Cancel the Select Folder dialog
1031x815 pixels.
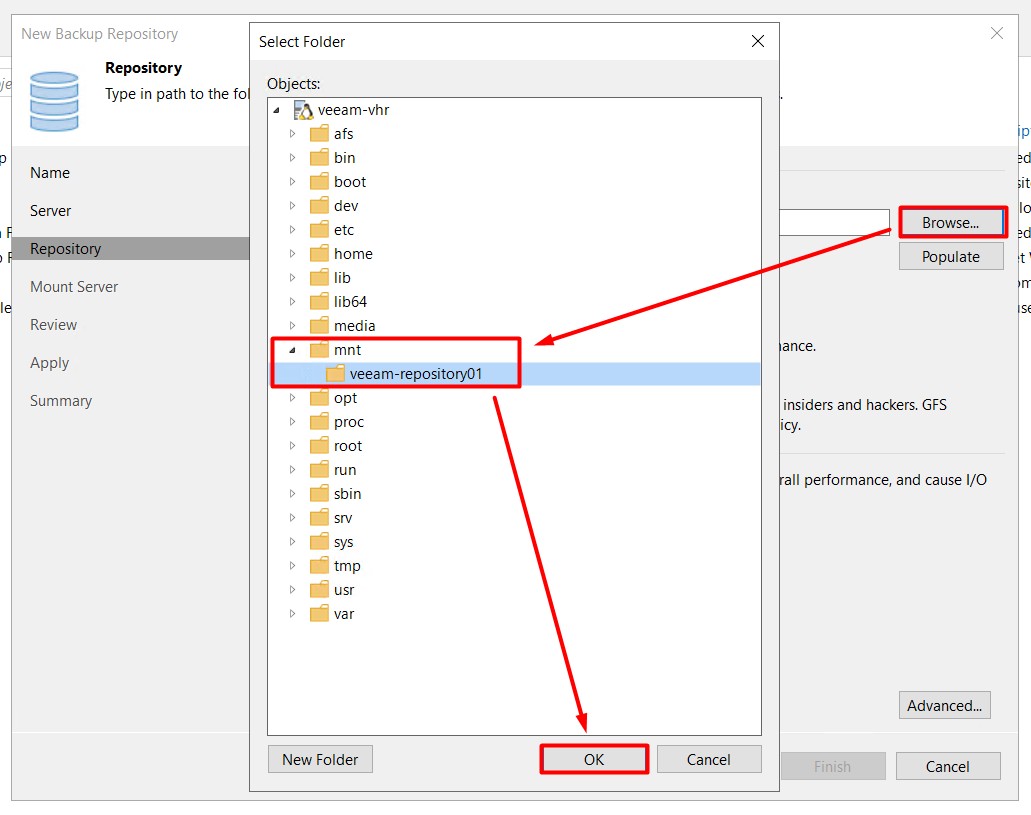pyautogui.click(x=709, y=760)
